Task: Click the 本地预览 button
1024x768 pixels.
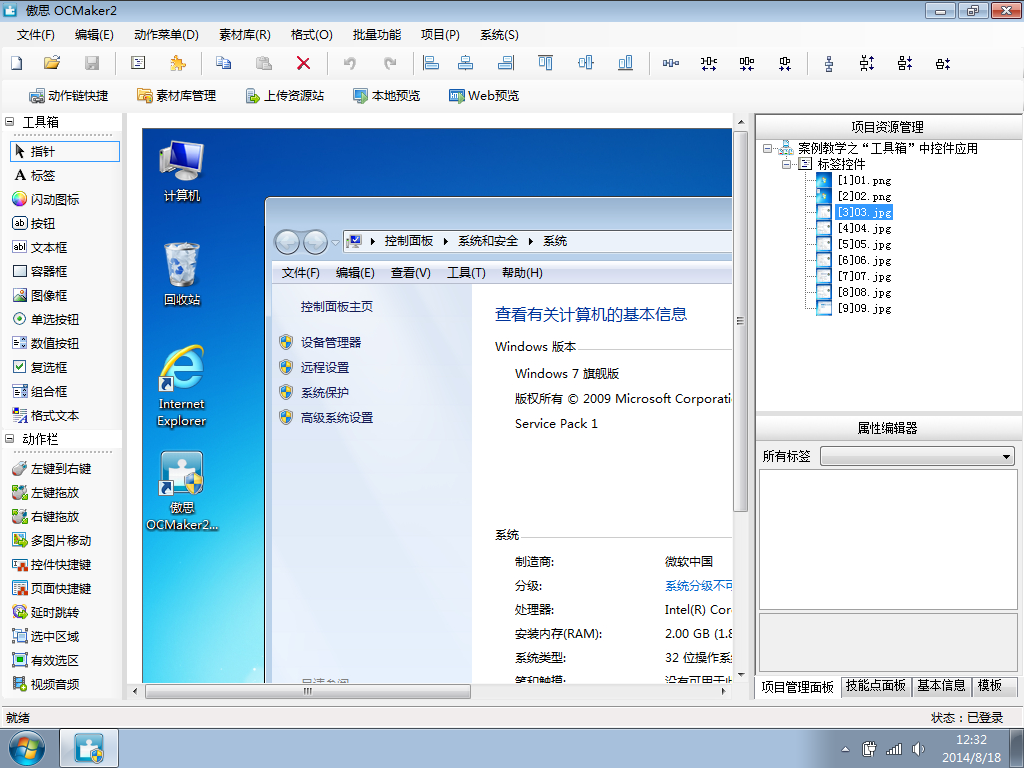Action: coord(387,96)
